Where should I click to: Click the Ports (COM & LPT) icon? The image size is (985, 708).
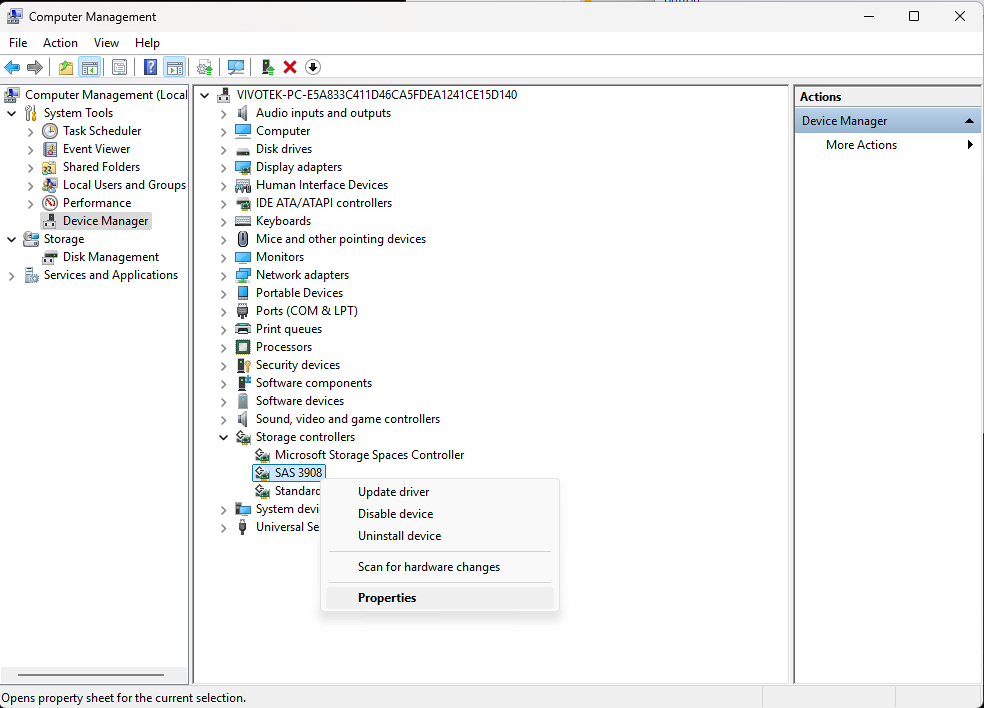coord(242,311)
